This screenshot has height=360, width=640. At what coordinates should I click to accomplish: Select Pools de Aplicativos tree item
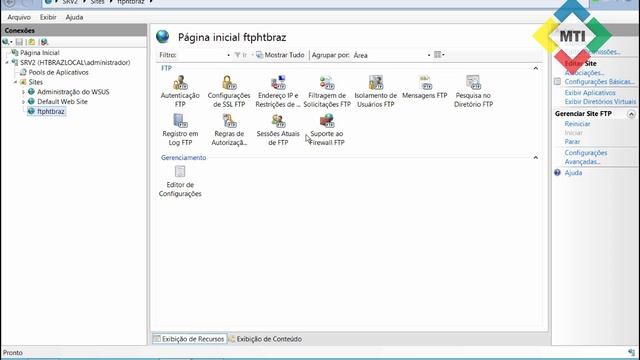[x=58, y=72]
